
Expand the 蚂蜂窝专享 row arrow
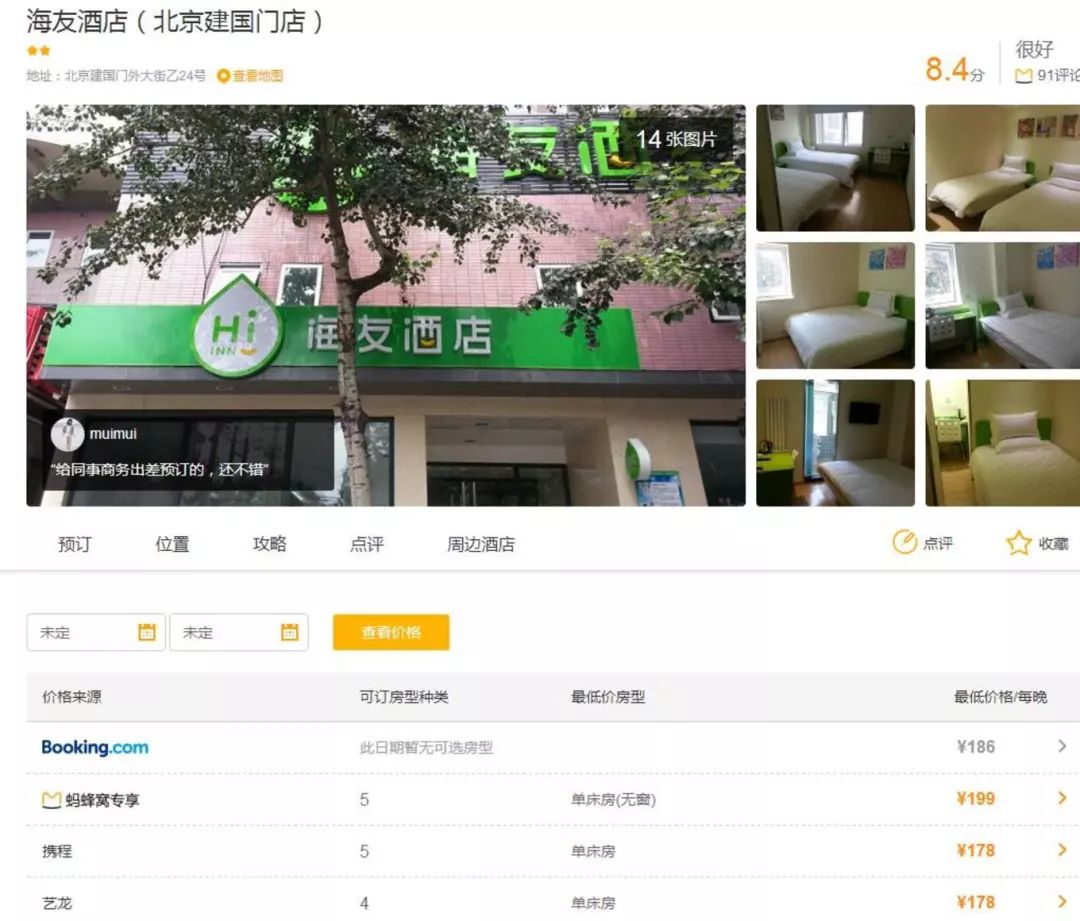click(1062, 798)
